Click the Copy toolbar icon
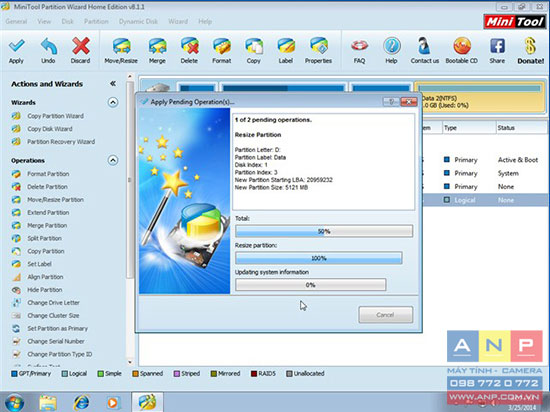This screenshot has height=412, width=550. click(x=254, y=46)
